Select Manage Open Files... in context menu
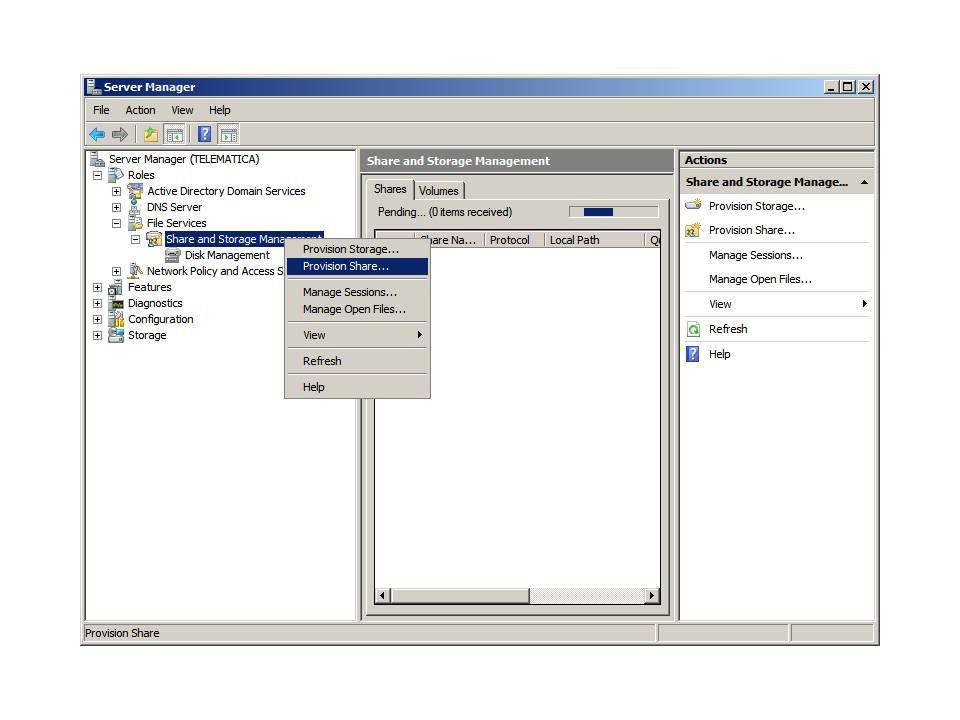 pyautogui.click(x=354, y=309)
